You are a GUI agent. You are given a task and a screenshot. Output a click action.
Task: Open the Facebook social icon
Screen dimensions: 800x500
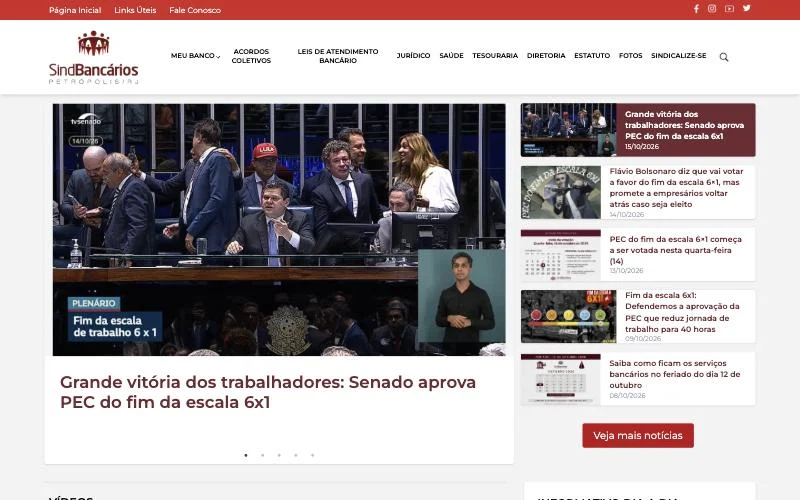coord(696,9)
